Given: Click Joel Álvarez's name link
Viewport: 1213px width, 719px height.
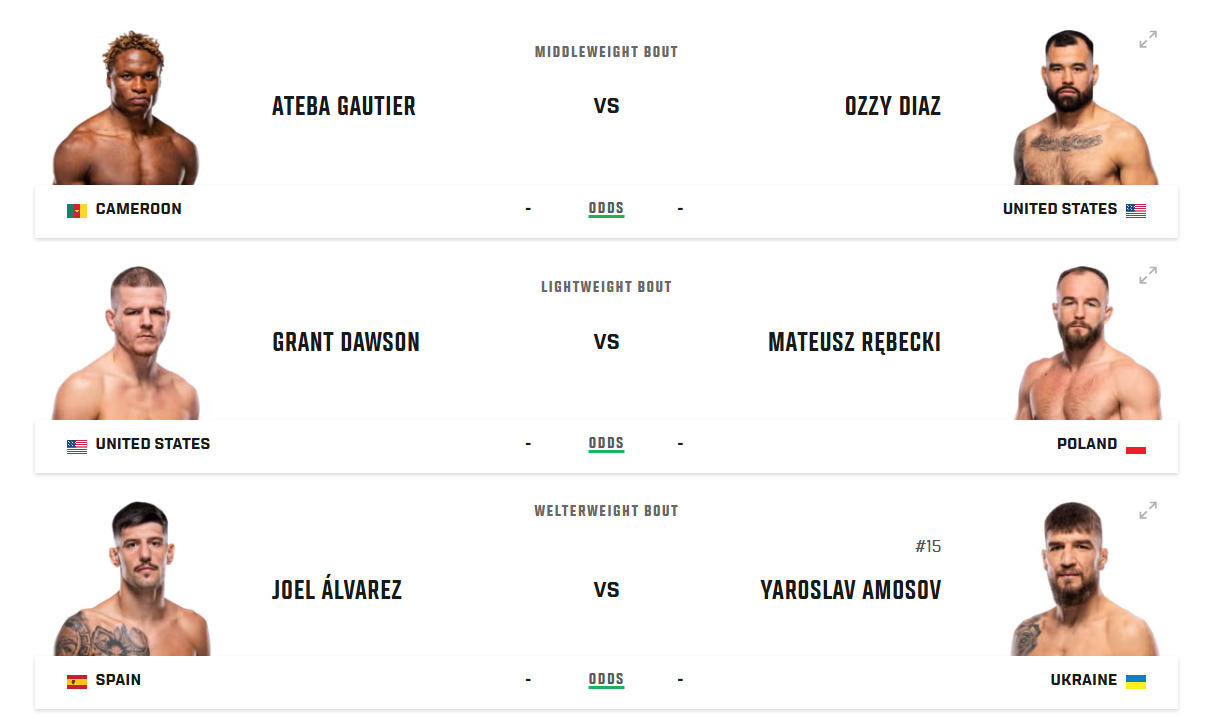Looking at the screenshot, I should pos(337,590).
